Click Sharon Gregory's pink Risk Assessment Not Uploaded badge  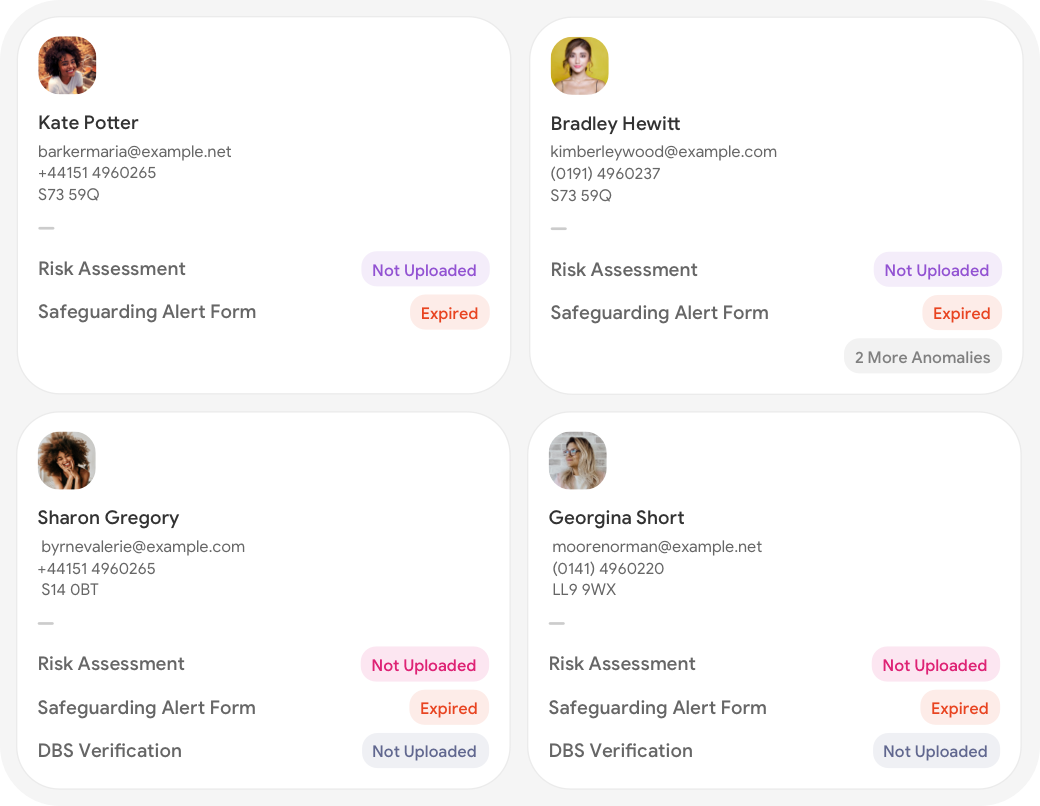tap(424, 665)
